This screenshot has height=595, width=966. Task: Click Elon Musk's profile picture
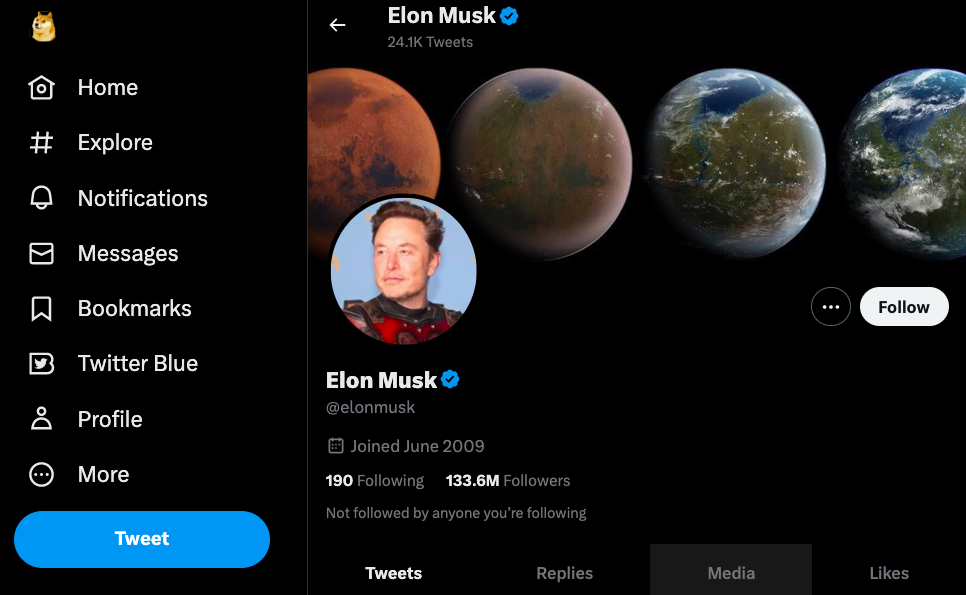point(403,270)
